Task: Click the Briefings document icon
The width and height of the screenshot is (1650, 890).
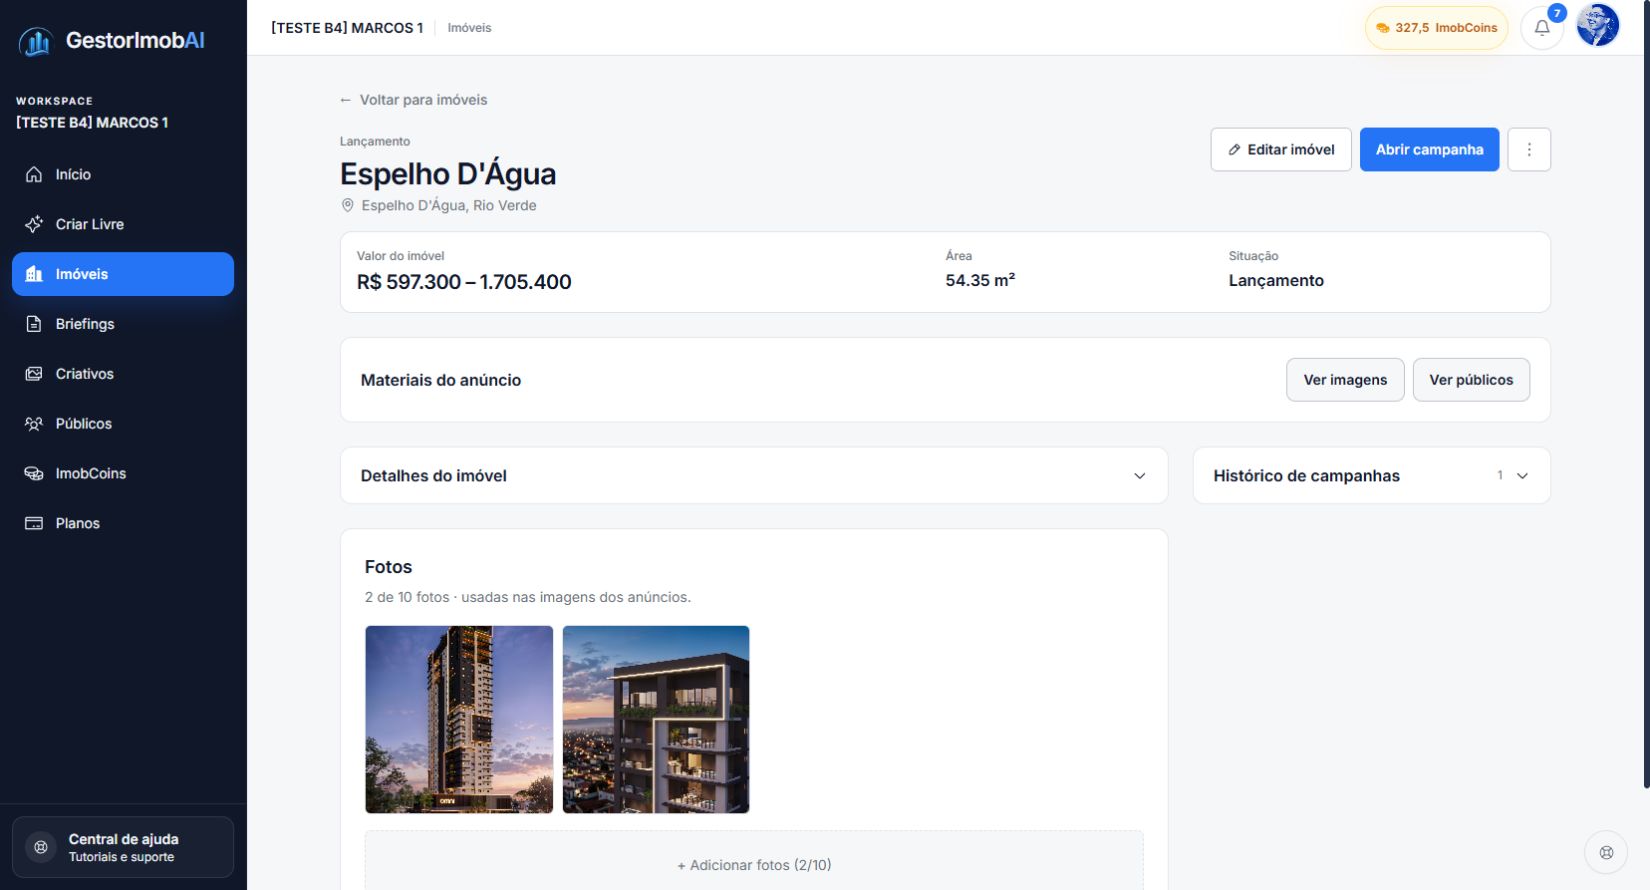Action: [x=34, y=324]
